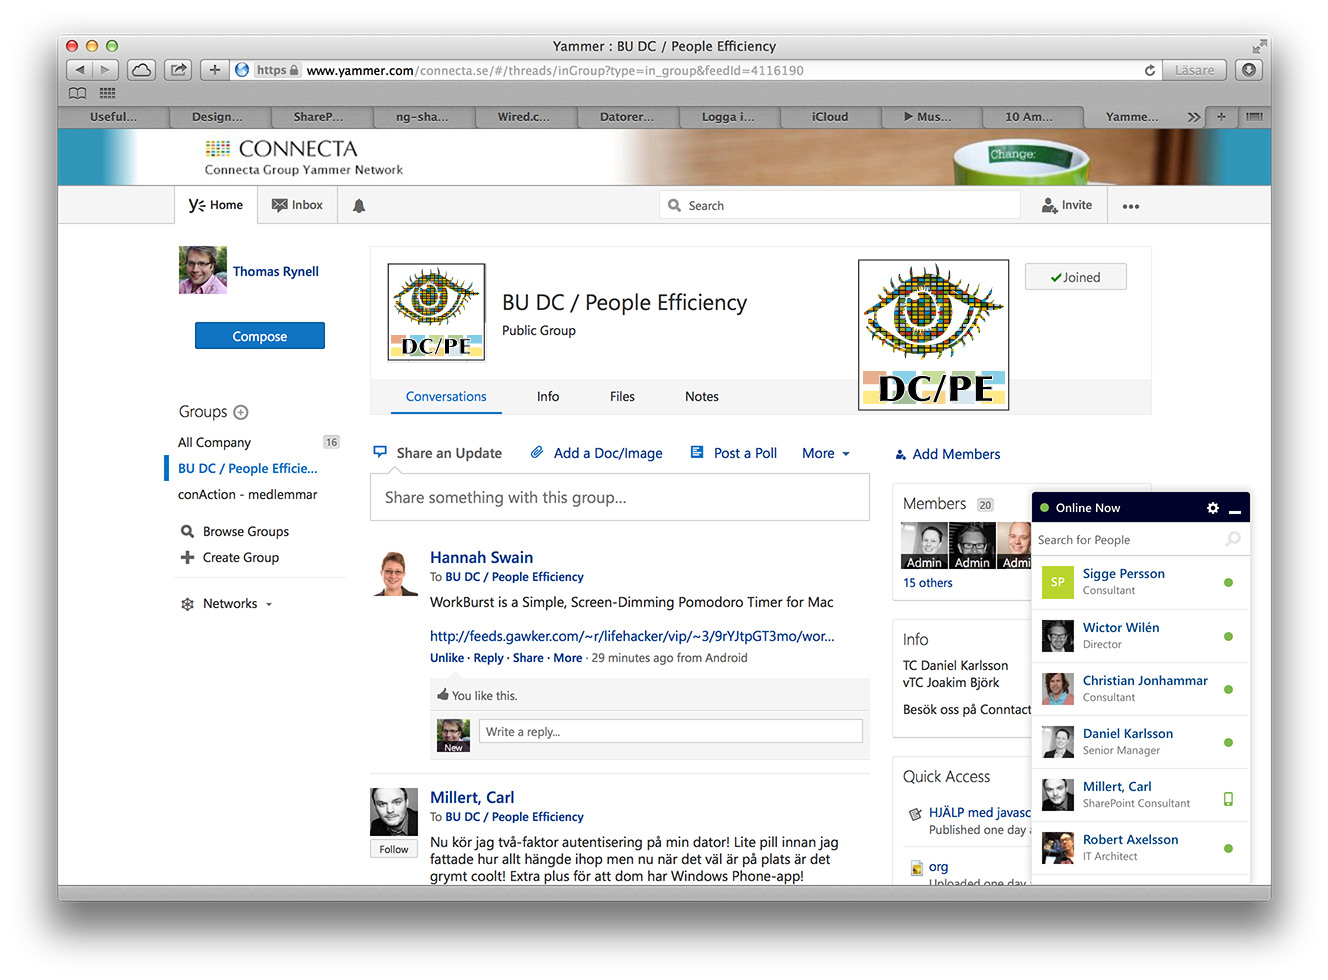
Task: Click Thomas Rynell profile picture
Action: click(203, 270)
